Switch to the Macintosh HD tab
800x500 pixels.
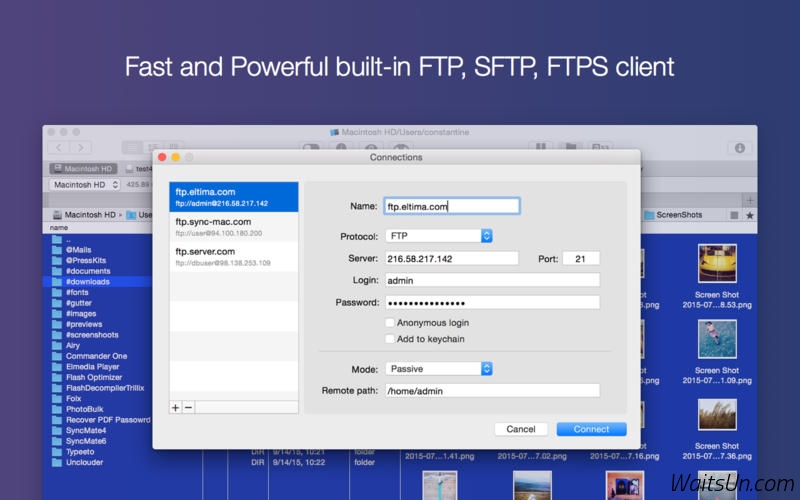(83, 169)
